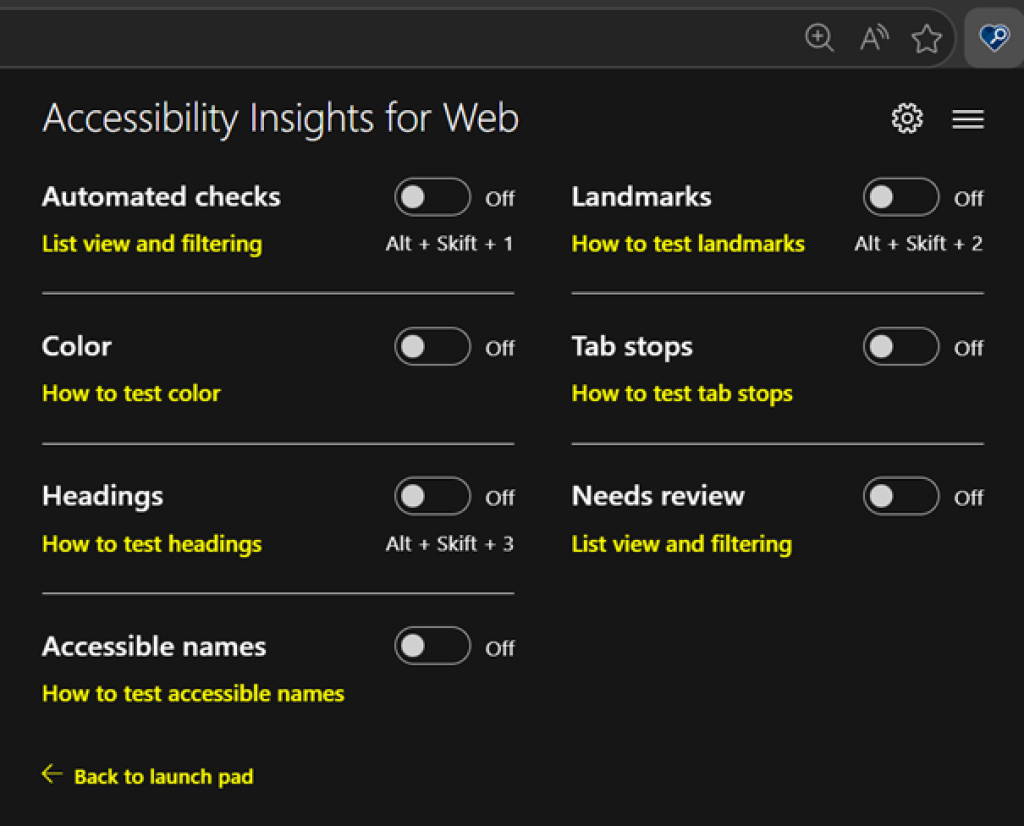The height and width of the screenshot is (826, 1024).
Task: Open List view and filtering under Automated checks
Action: 152,244
